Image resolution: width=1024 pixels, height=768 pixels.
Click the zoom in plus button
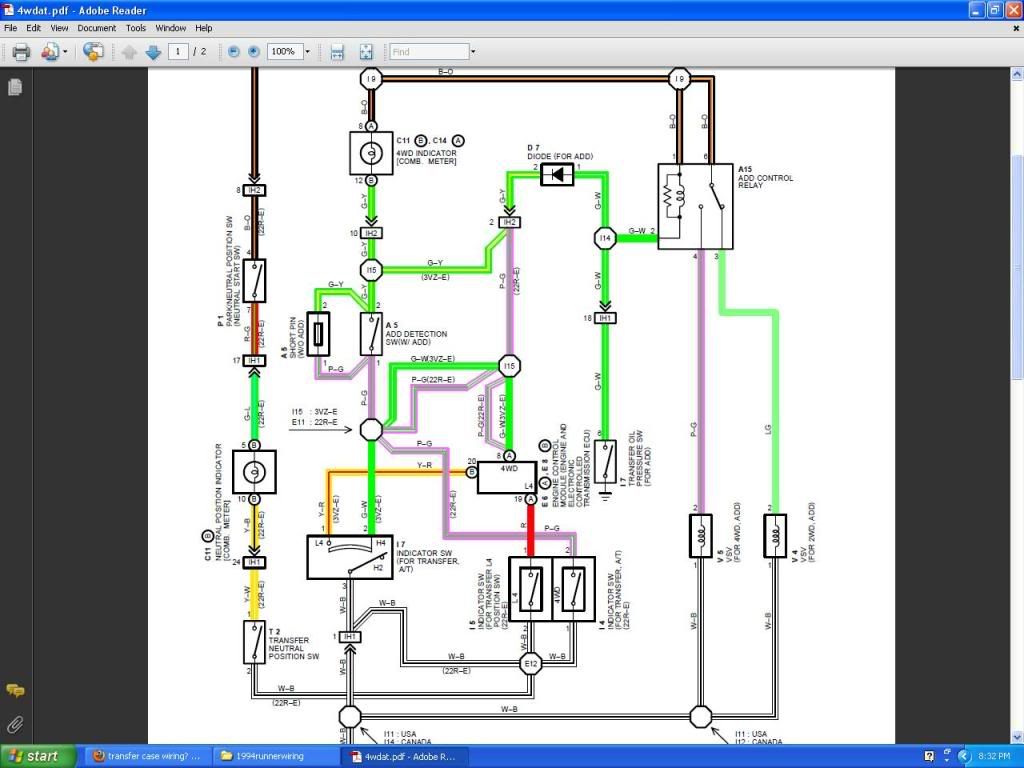(253, 51)
